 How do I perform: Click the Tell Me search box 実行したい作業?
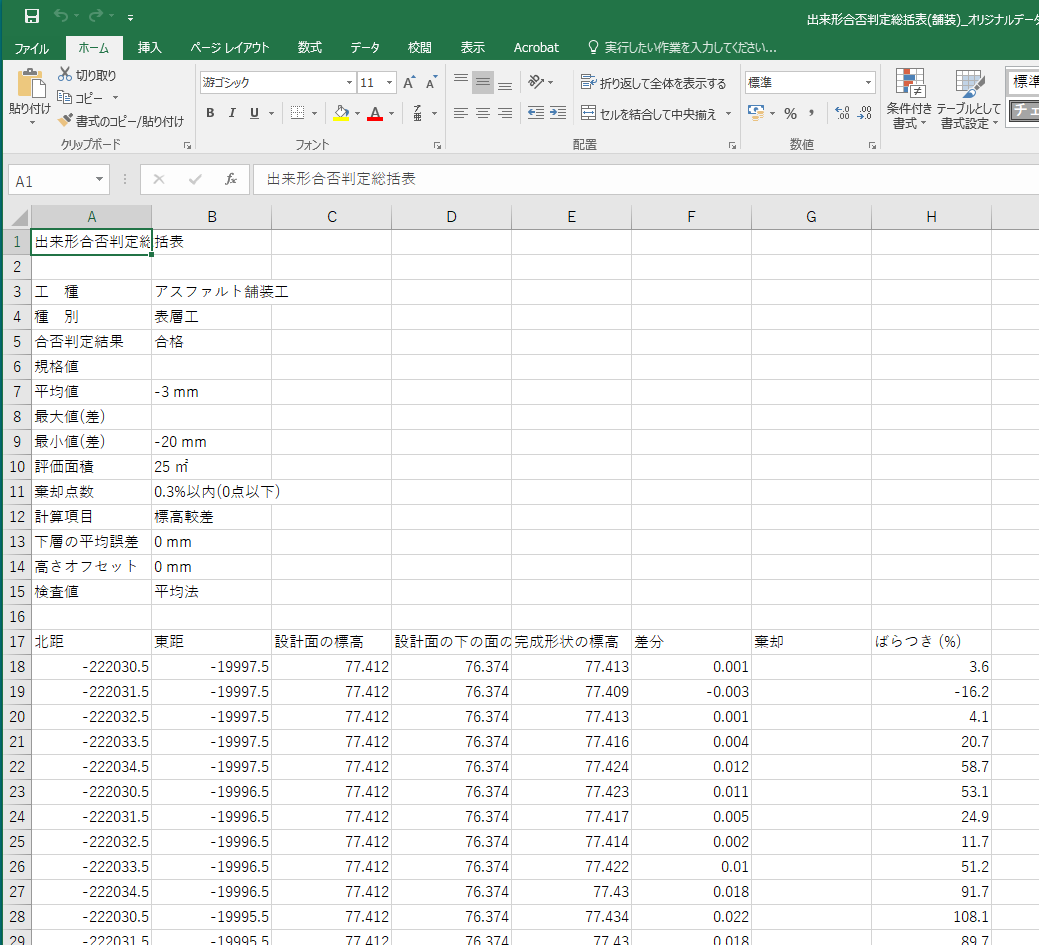[683, 48]
